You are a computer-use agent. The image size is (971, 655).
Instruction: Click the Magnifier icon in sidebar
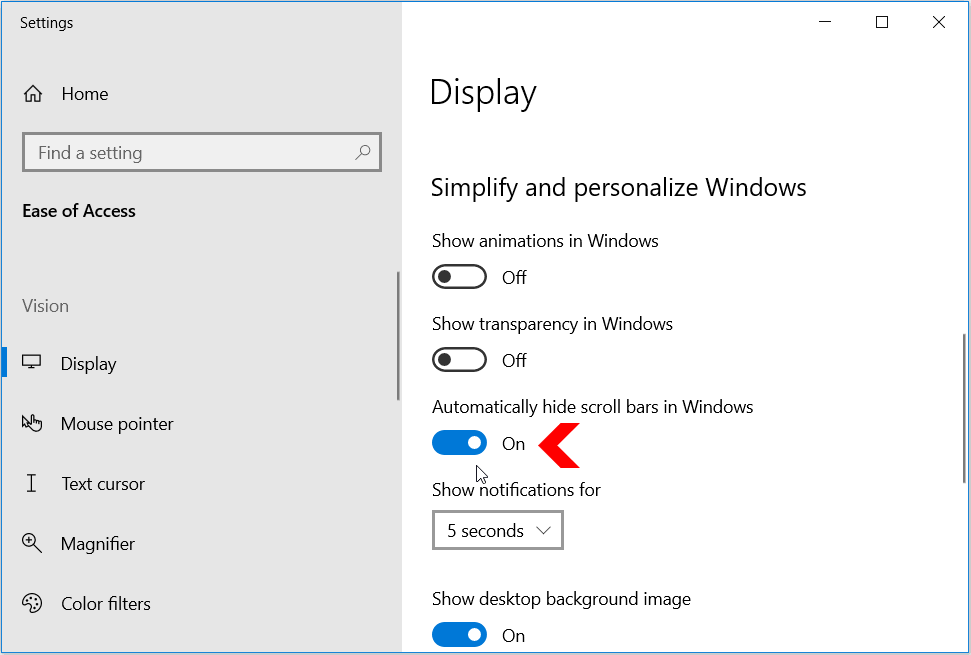point(32,544)
